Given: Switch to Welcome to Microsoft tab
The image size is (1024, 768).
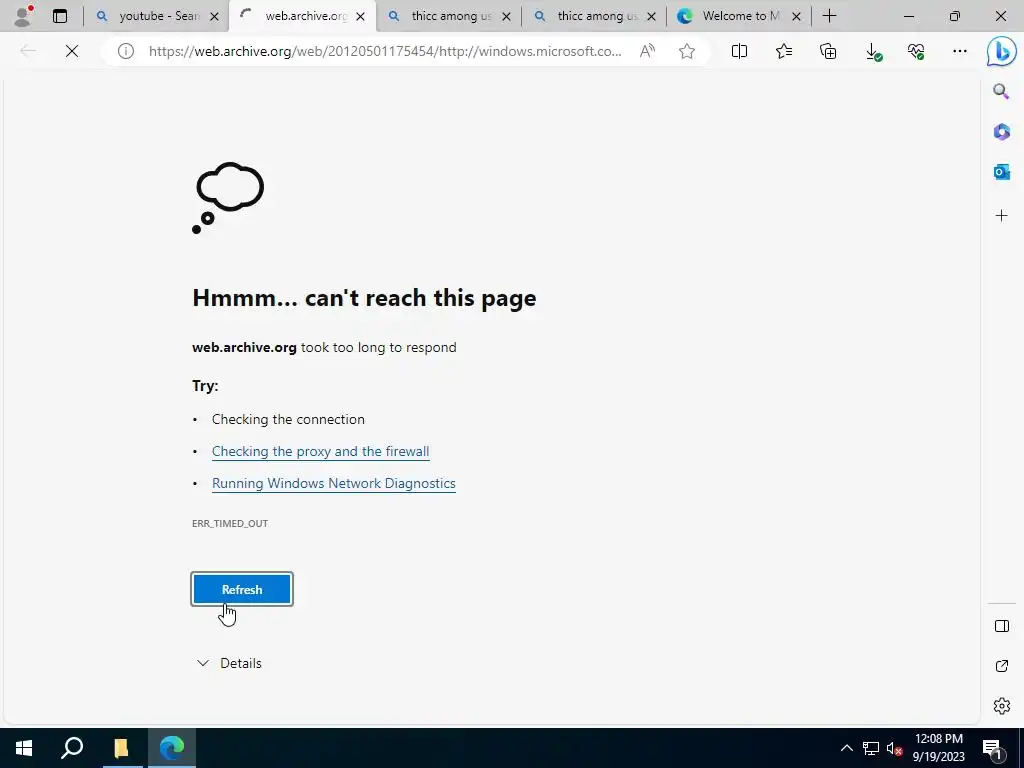Looking at the screenshot, I should (739, 16).
